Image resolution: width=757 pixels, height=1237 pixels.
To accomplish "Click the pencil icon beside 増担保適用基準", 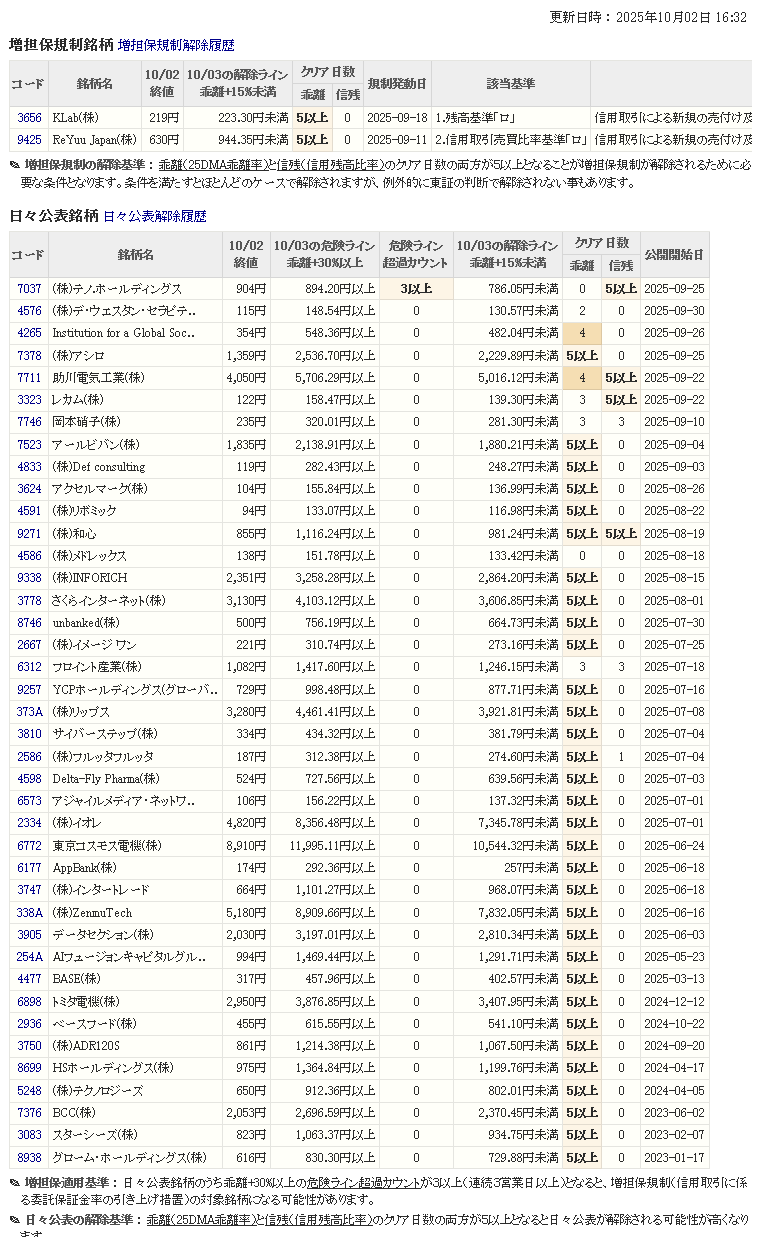I will pos(15,1183).
